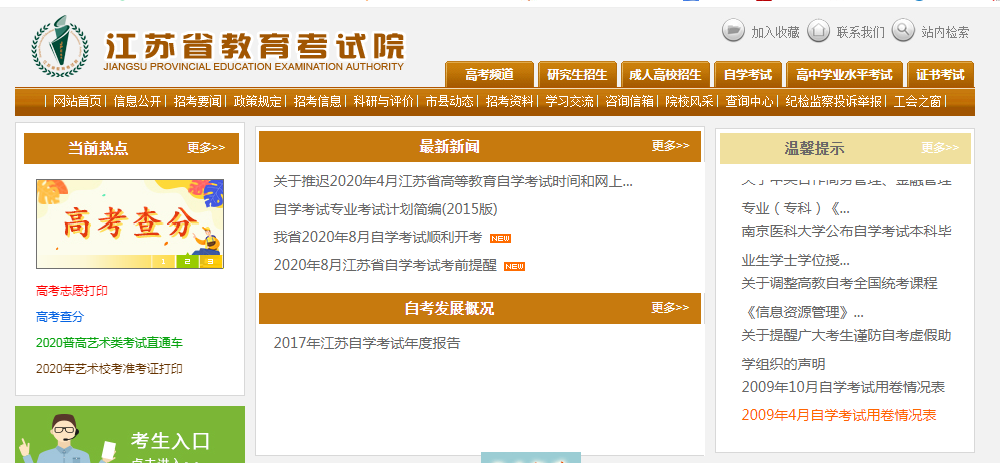1000x463 pixels.
Task: Open 纪检监察投诉举报 navigation item
Action: (x=834, y=101)
